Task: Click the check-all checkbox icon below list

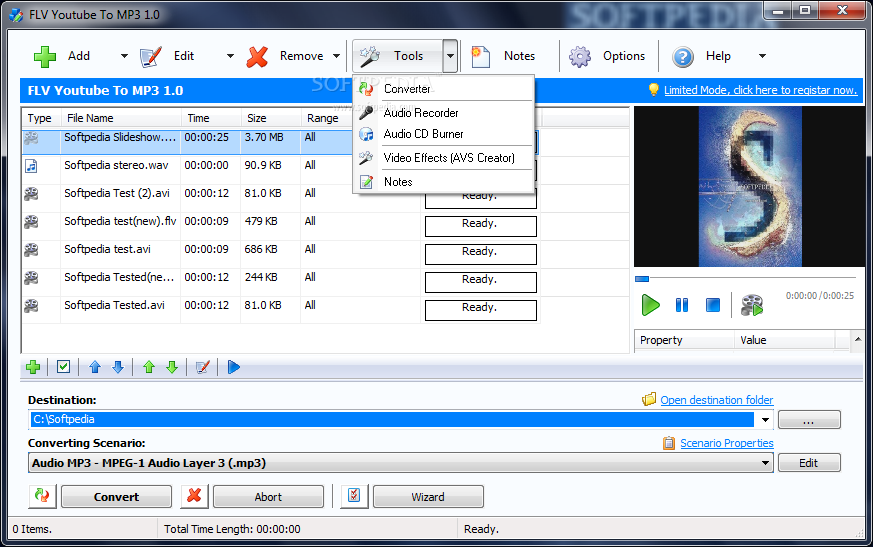Action: [63, 367]
